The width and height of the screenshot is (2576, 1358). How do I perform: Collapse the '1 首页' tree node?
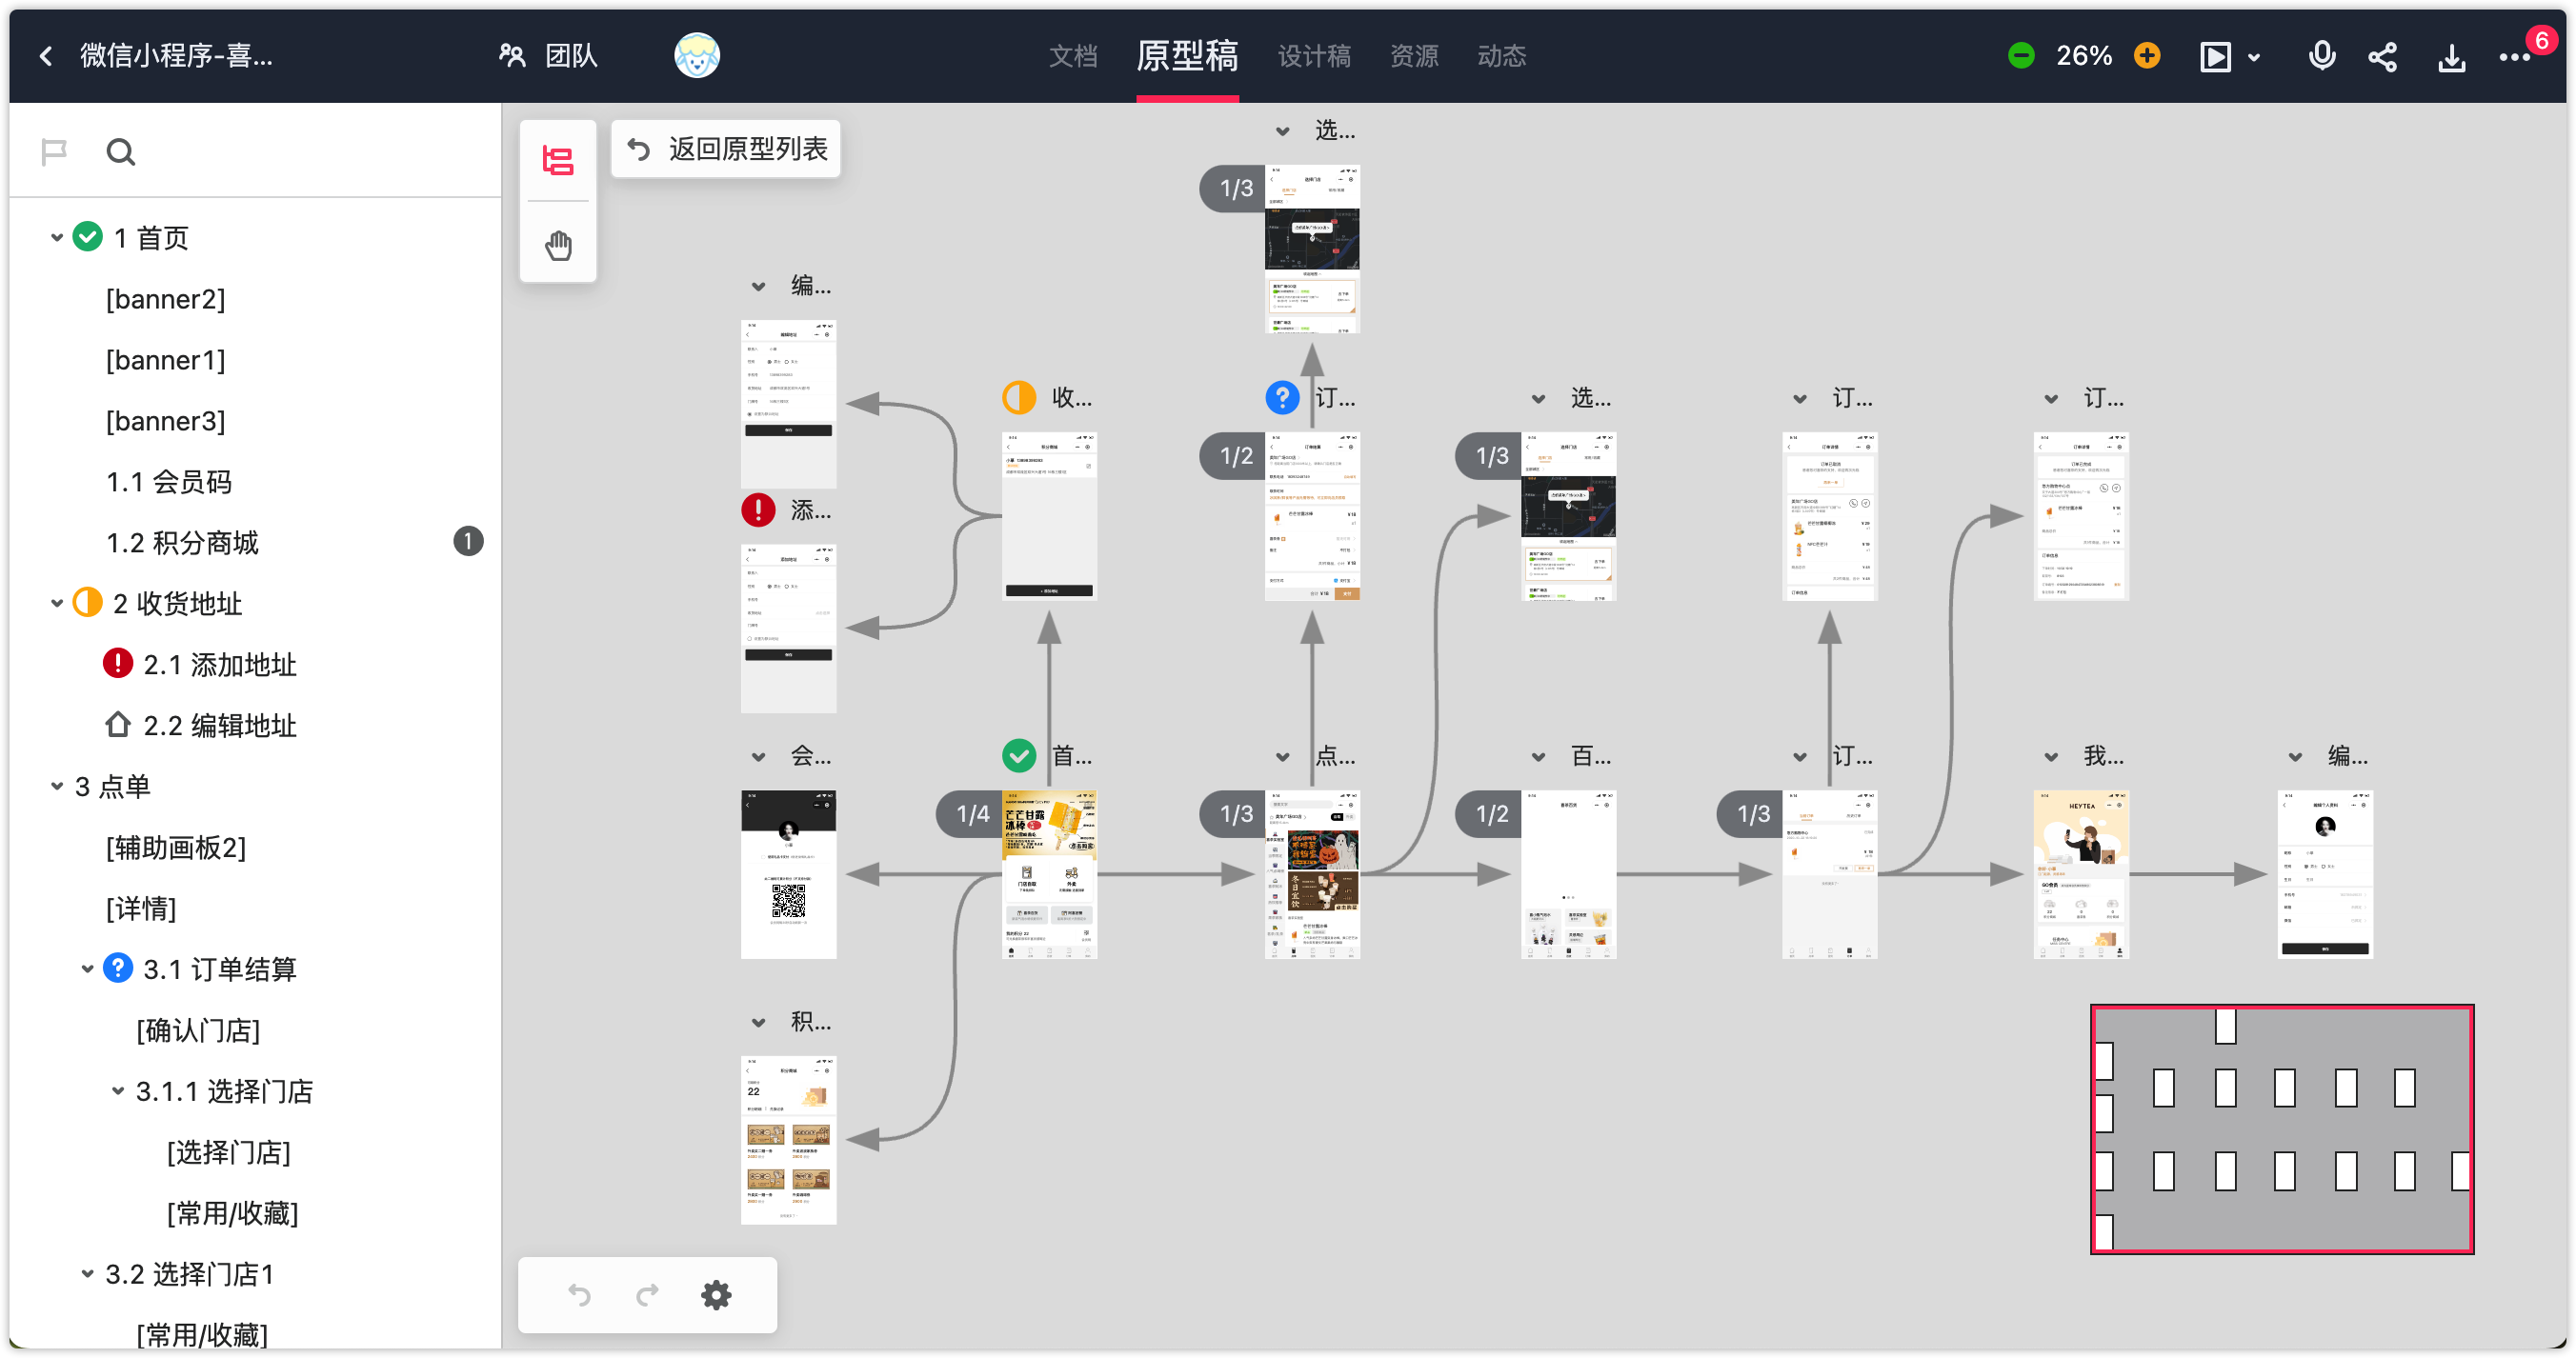coord(57,238)
